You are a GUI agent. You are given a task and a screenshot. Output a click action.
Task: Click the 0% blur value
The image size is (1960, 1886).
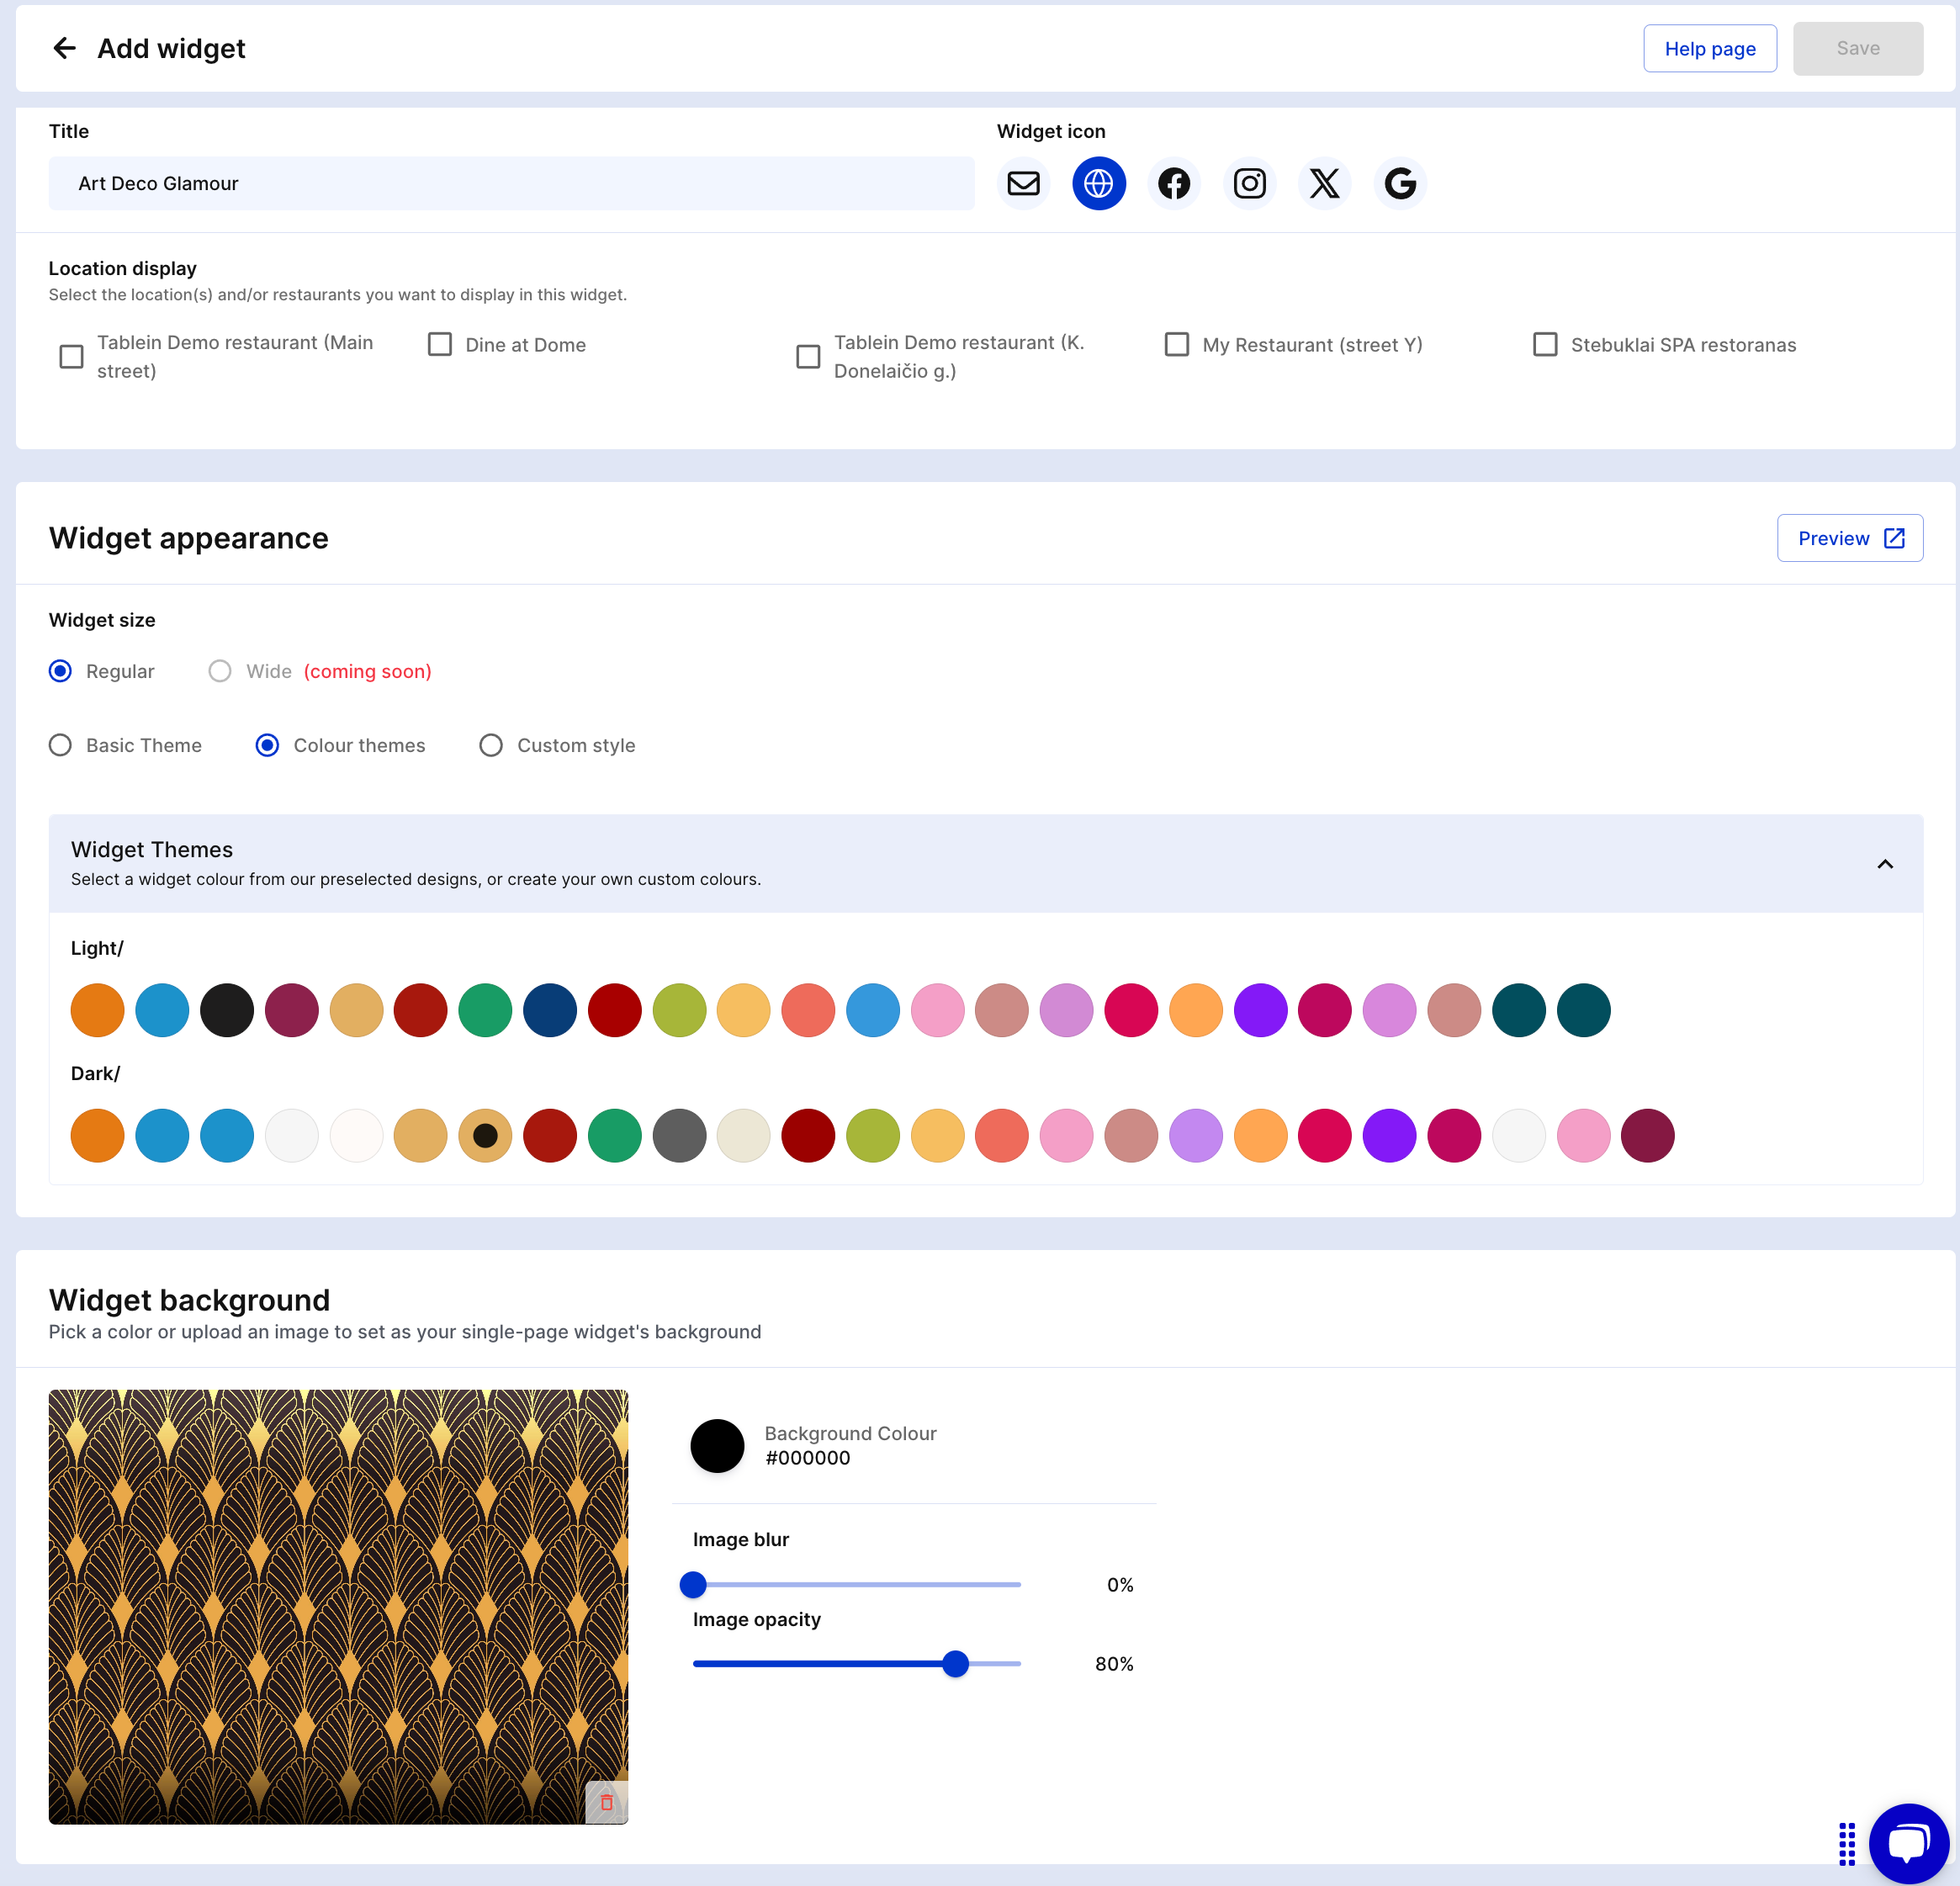click(1120, 1585)
